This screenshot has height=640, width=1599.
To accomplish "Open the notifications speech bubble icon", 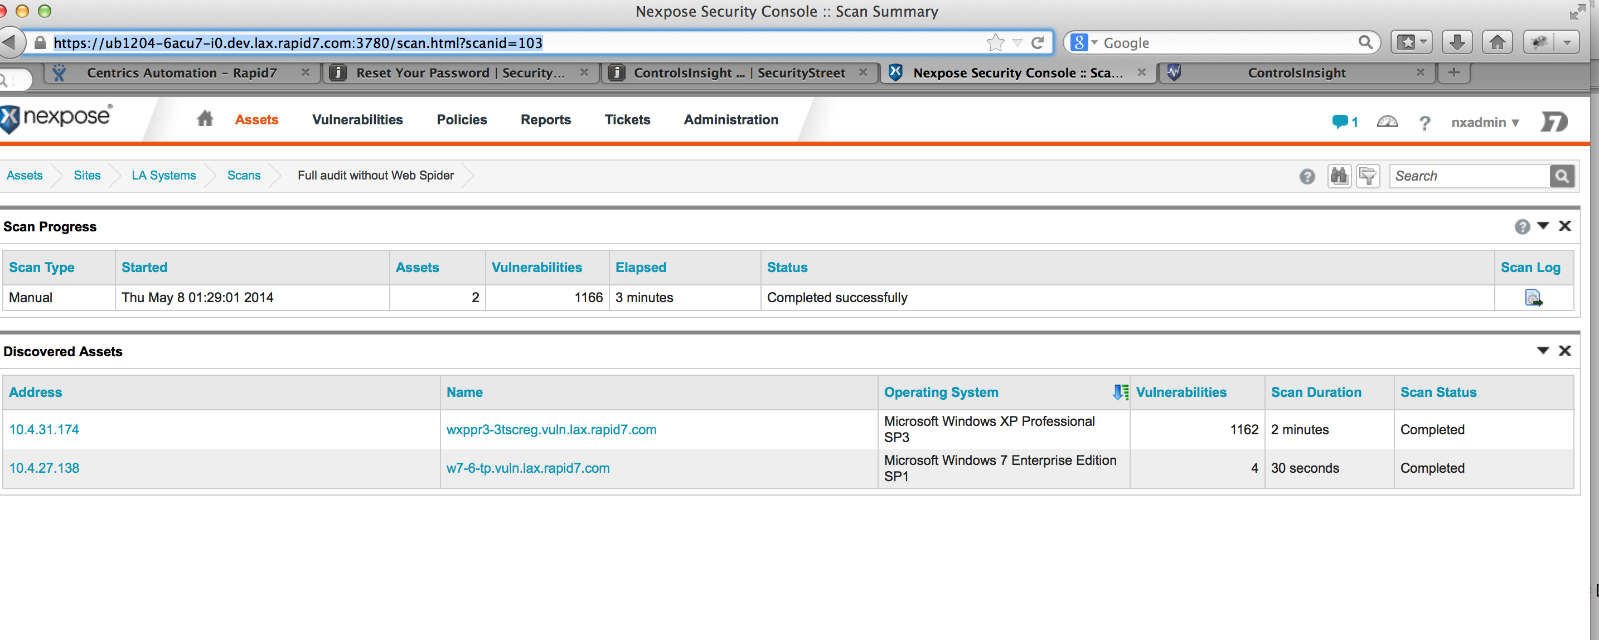I will 1340,122.
